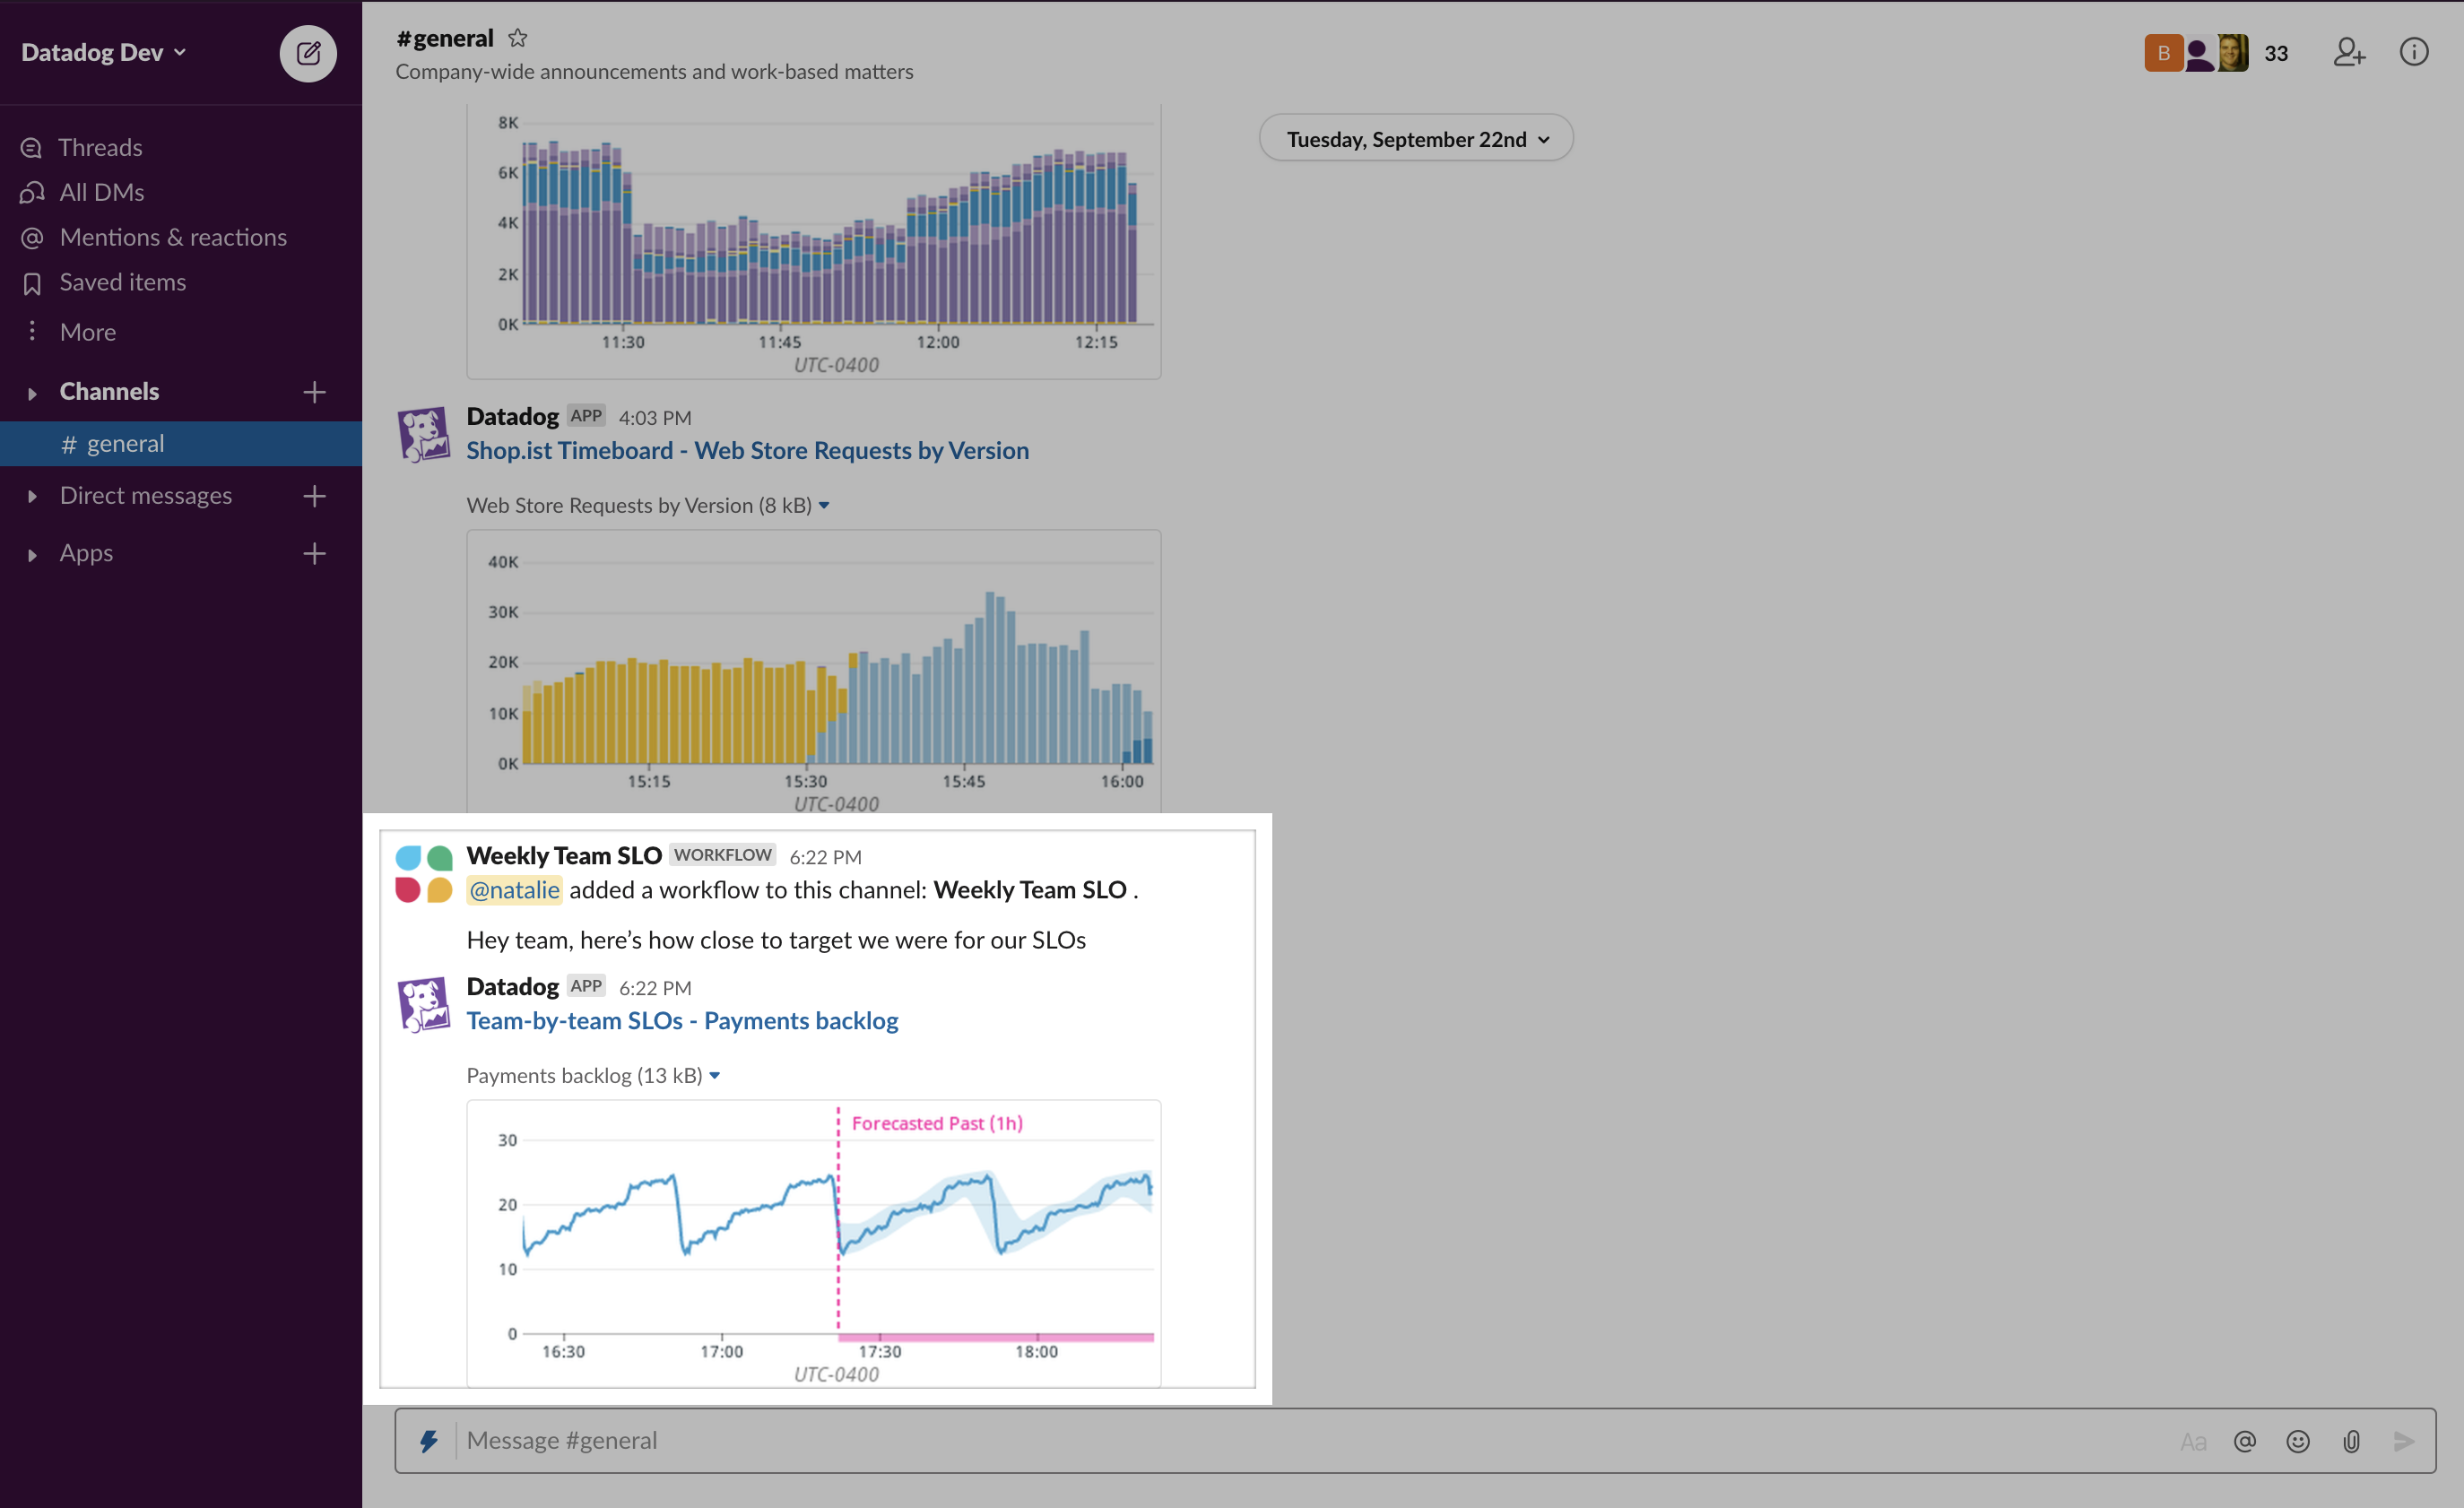Open the Tuesday, September 22nd date dropdown
2464x1508 pixels.
[x=1415, y=138]
